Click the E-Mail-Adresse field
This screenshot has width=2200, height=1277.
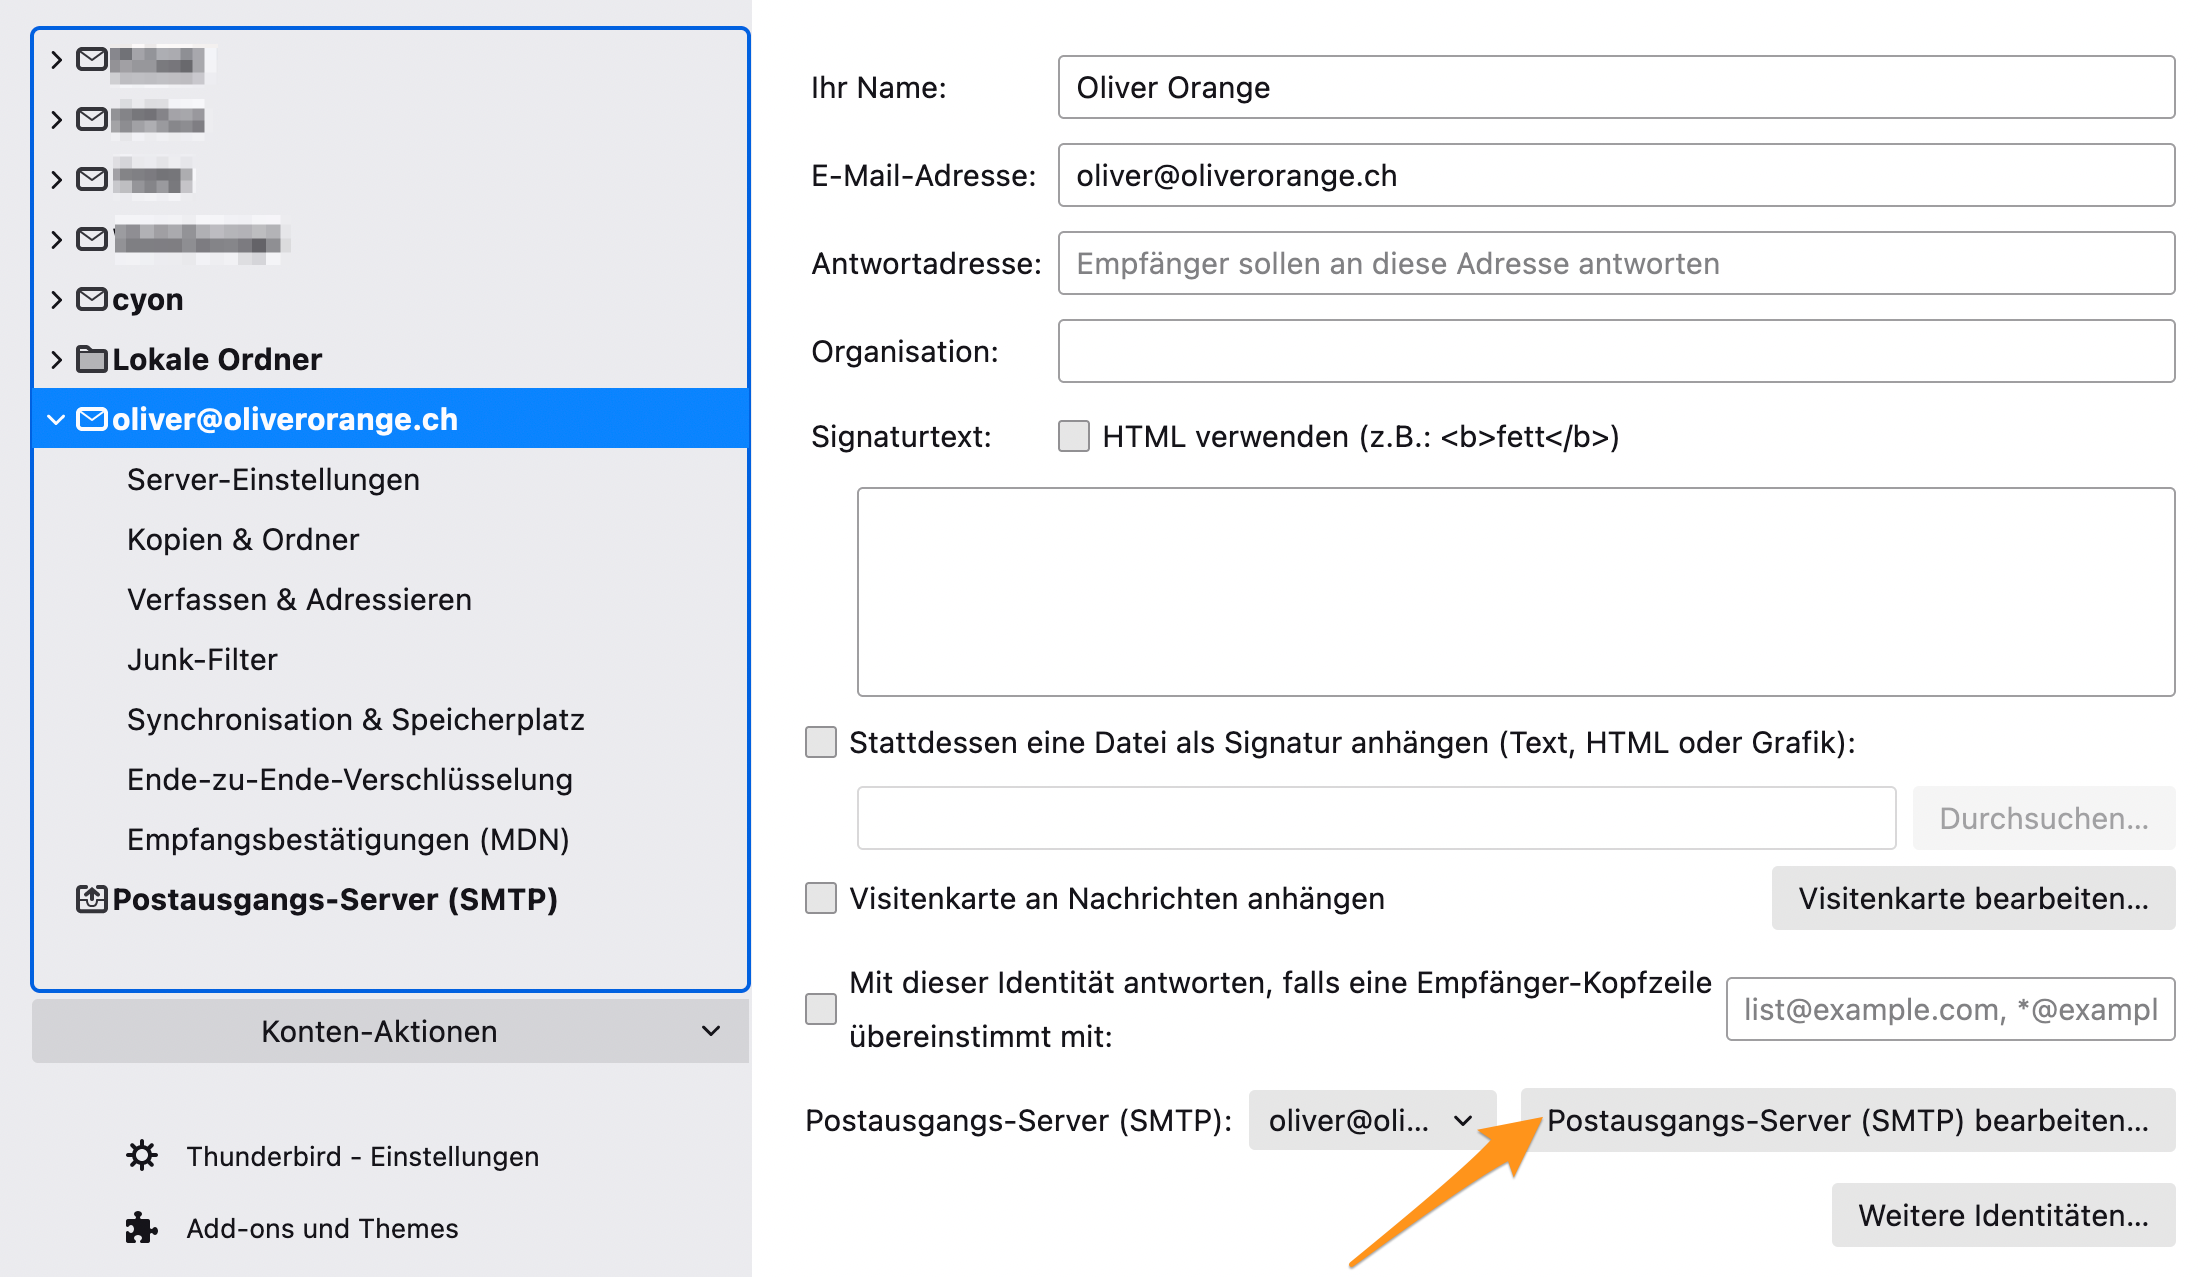[1616, 175]
